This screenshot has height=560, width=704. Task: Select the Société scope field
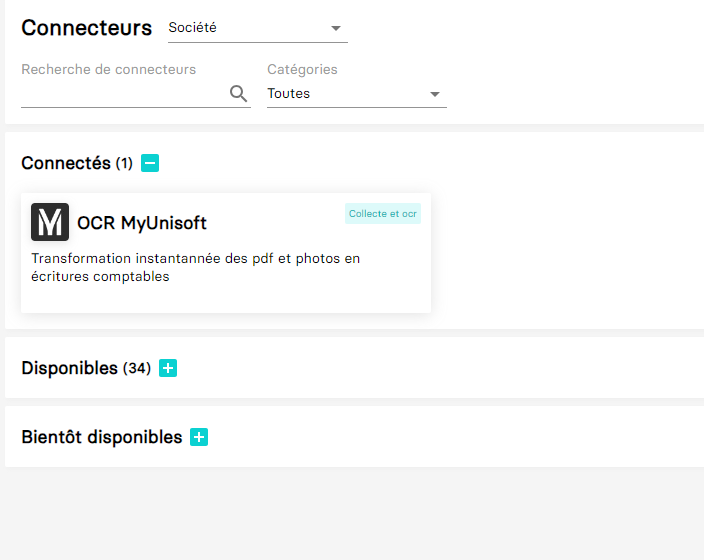click(258, 28)
